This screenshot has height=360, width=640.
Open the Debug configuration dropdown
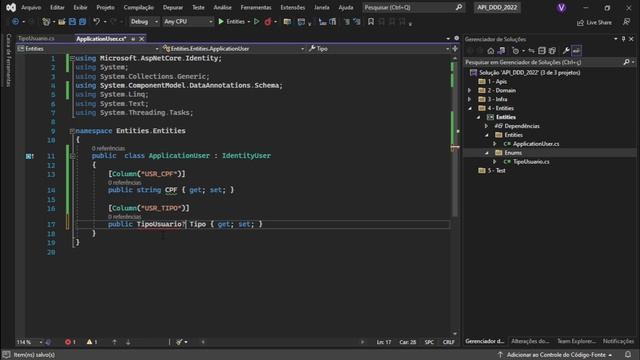[x=144, y=22]
